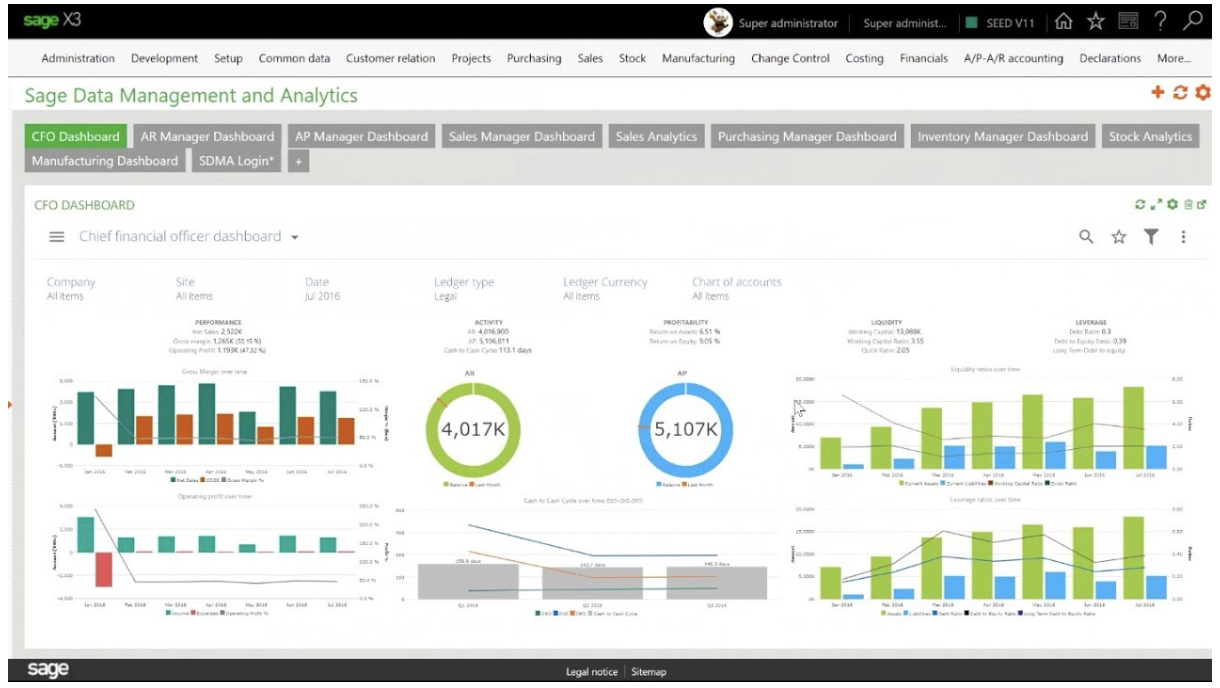Viewport: 1220px width, 688px height.
Task: Click the Sage X3 logo
Action: (51, 21)
